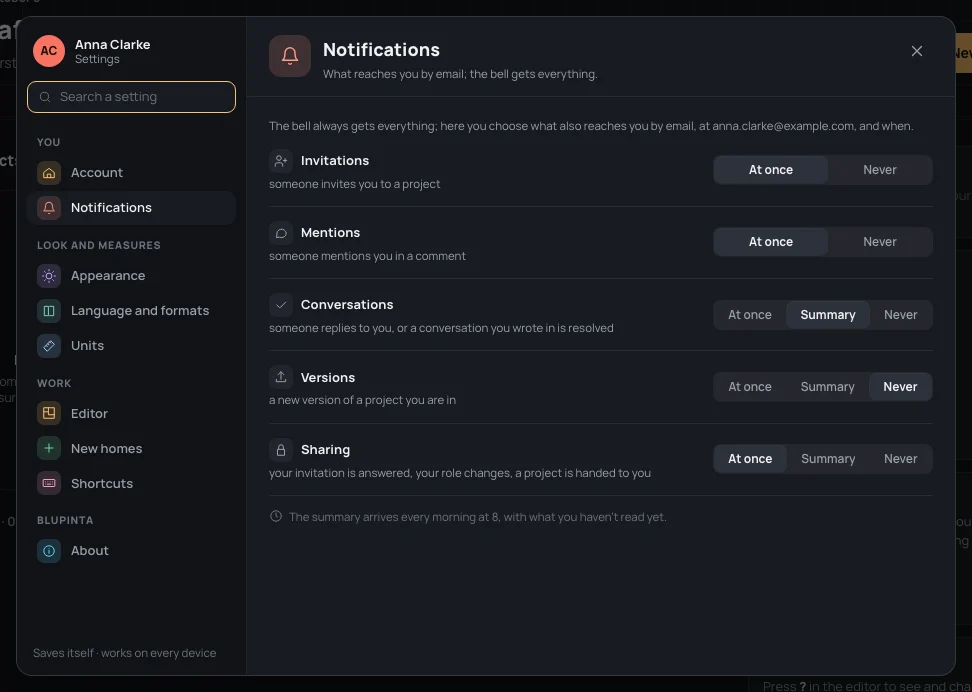
Task: Focus the Search a setting field
Action: coord(131,97)
